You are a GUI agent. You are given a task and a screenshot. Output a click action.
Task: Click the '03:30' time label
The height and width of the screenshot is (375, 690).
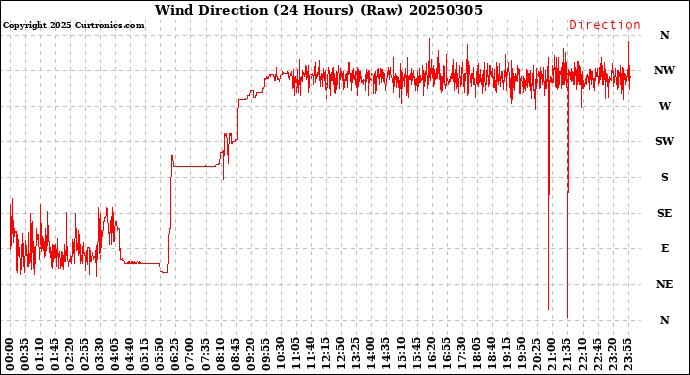pos(100,354)
